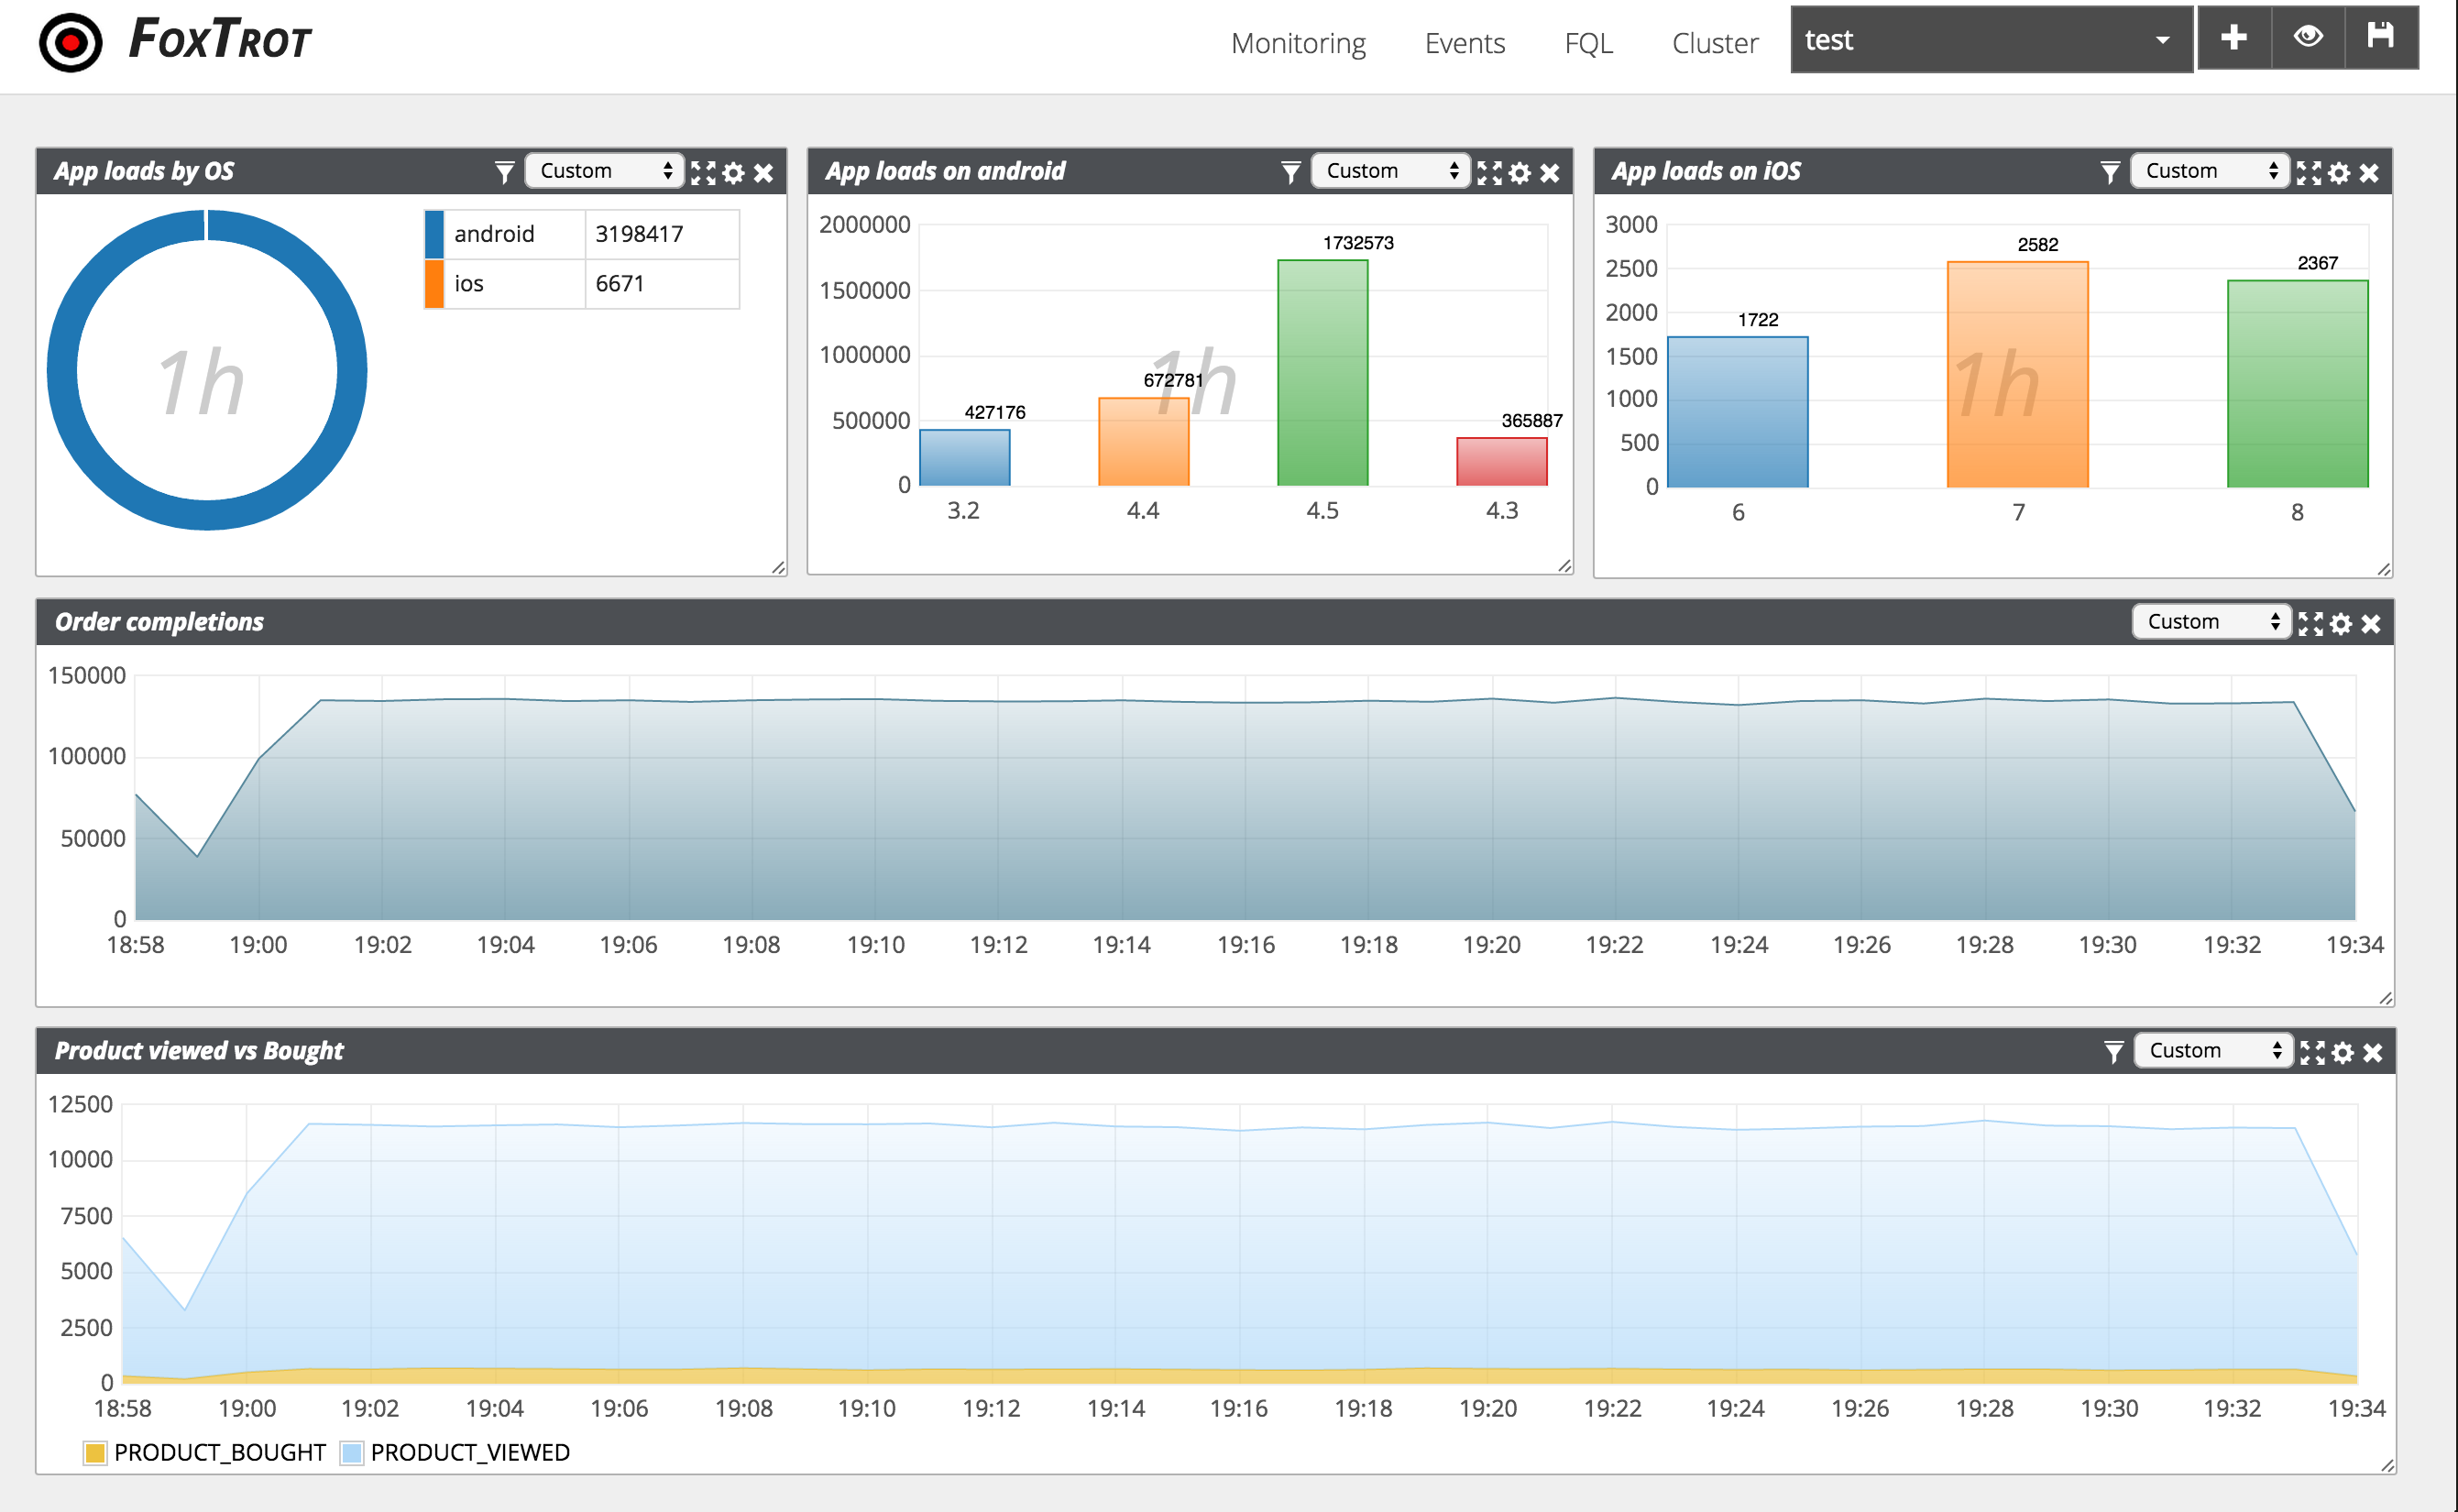Viewport: 2458px width, 1512px height.
Task: Click the blue donut chart ring
Action: coord(62,370)
